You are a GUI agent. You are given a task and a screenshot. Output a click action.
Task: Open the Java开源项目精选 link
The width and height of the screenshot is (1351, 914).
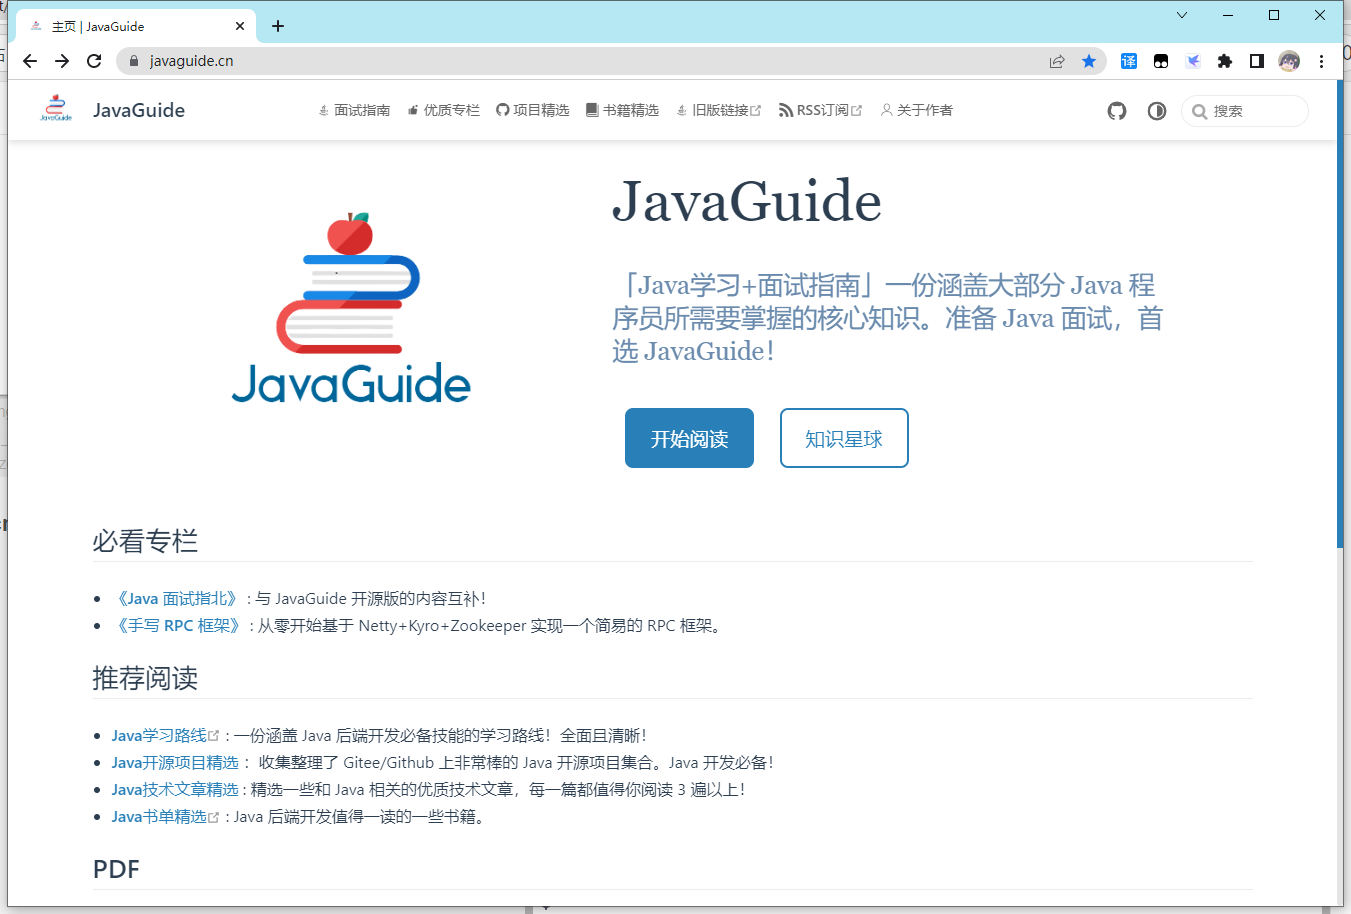[175, 762]
